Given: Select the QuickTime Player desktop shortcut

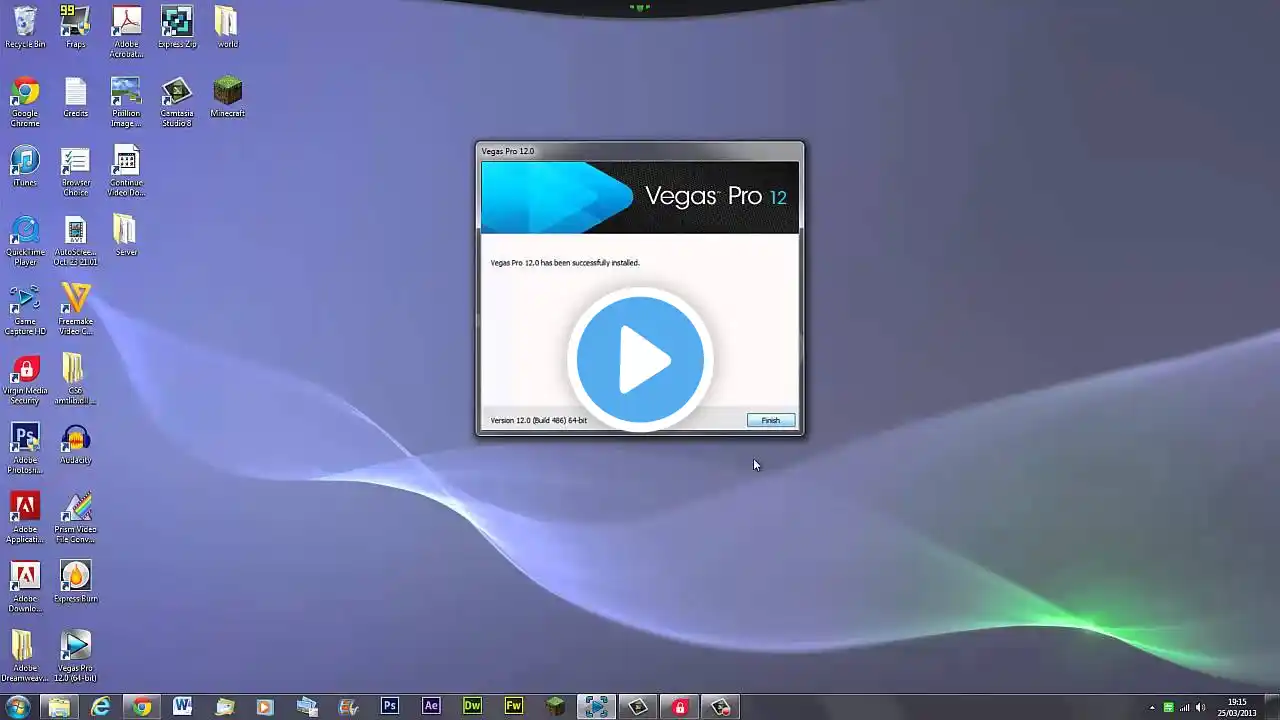Looking at the screenshot, I should pos(25,241).
